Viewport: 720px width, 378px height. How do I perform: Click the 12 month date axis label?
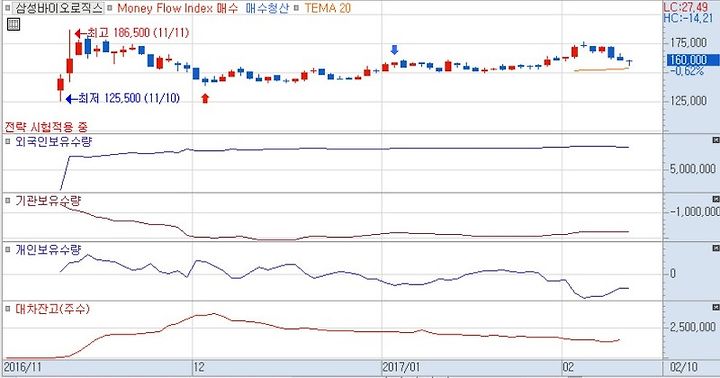198,367
